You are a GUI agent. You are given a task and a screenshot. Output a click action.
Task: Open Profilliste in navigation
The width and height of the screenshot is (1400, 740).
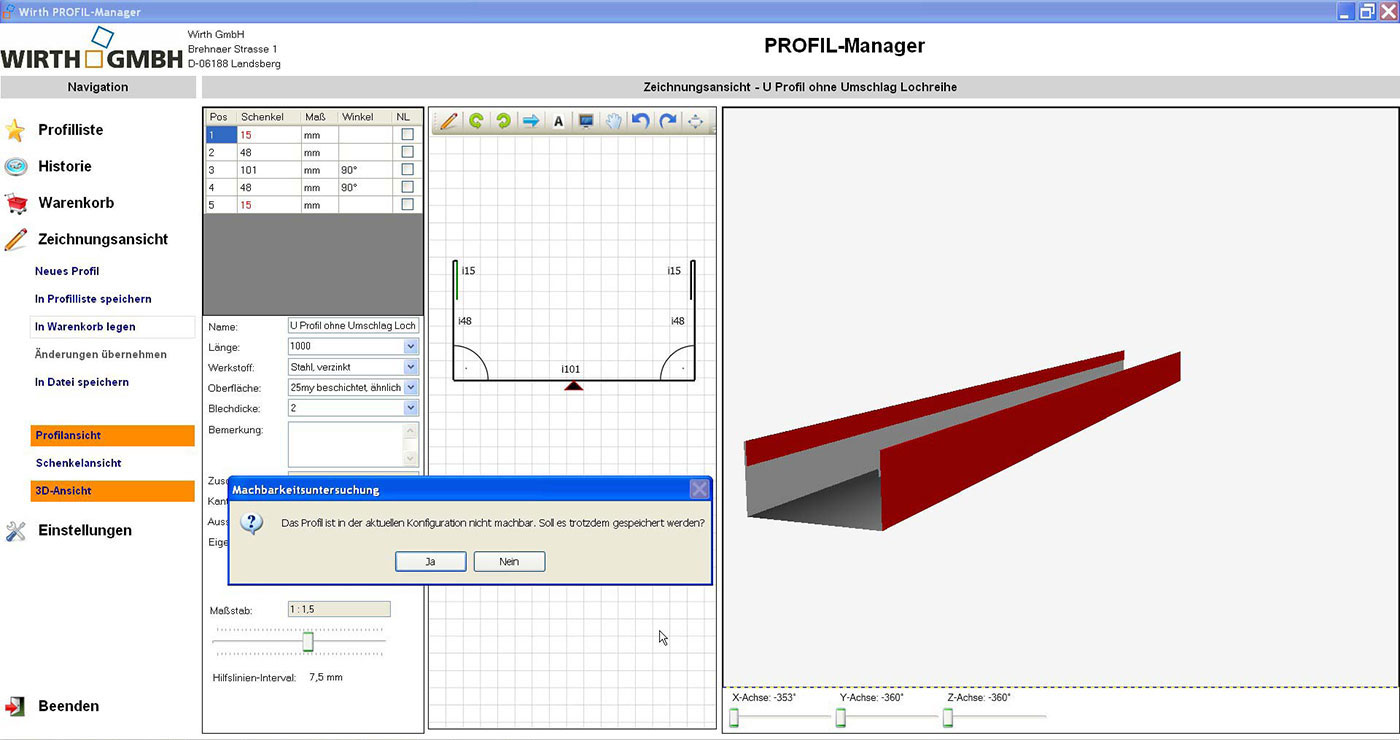pyautogui.click(x=70, y=130)
